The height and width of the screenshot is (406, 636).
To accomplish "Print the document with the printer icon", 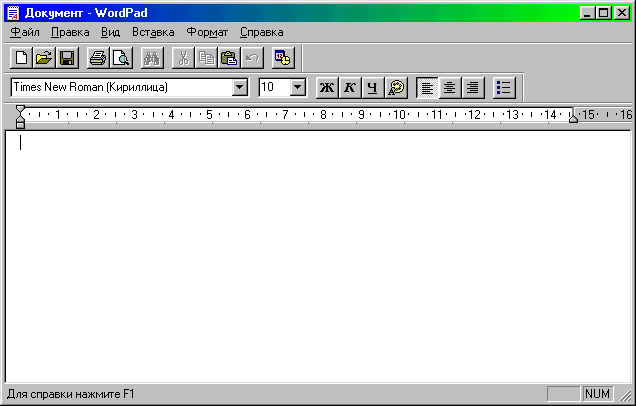I will click(x=98, y=58).
